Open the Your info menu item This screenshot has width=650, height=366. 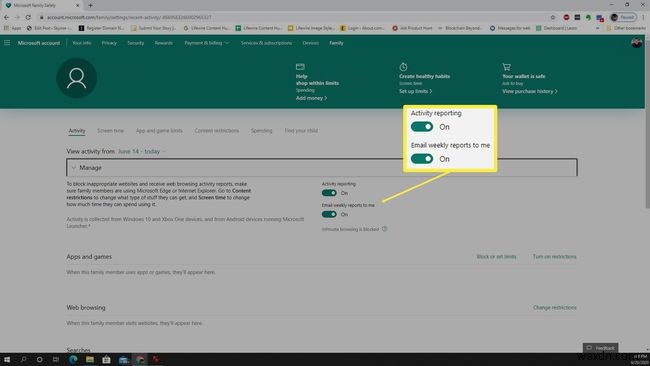click(82, 43)
